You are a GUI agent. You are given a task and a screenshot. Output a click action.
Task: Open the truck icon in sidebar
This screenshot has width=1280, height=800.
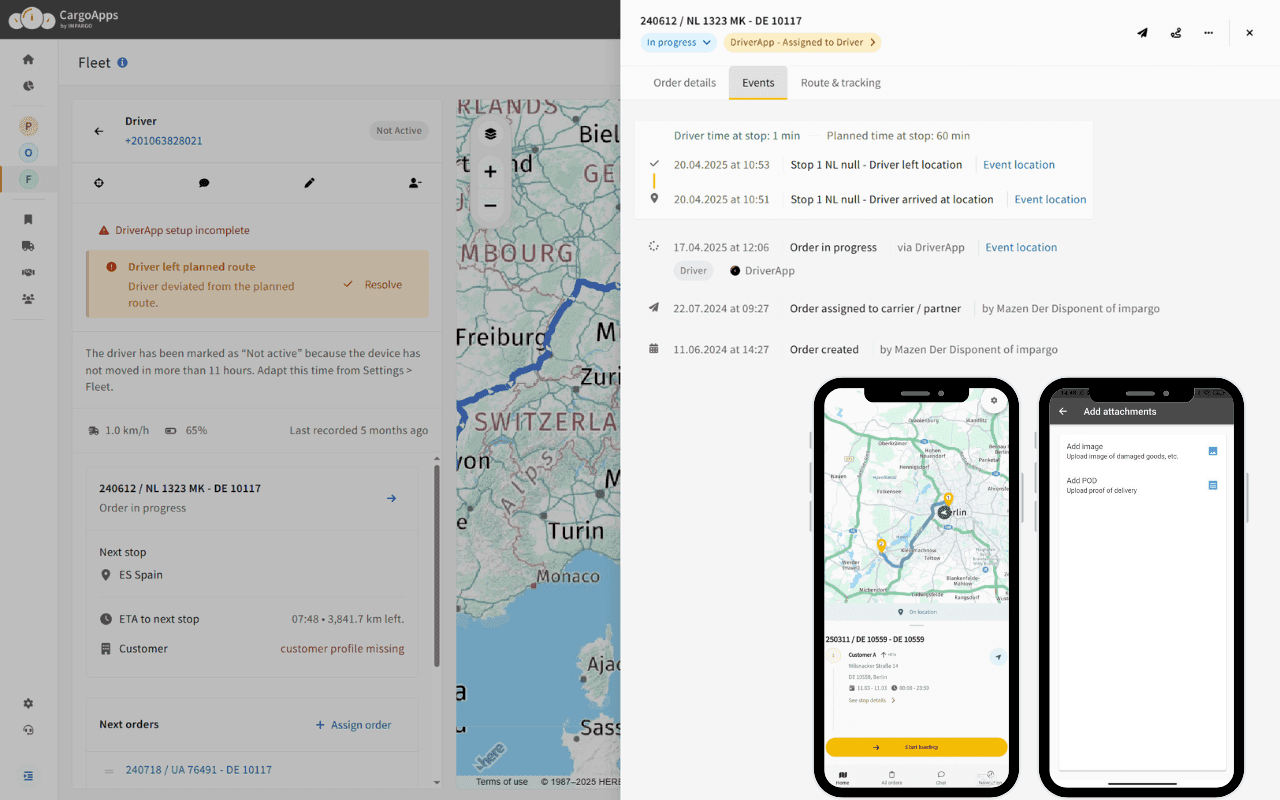[x=28, y=245]
